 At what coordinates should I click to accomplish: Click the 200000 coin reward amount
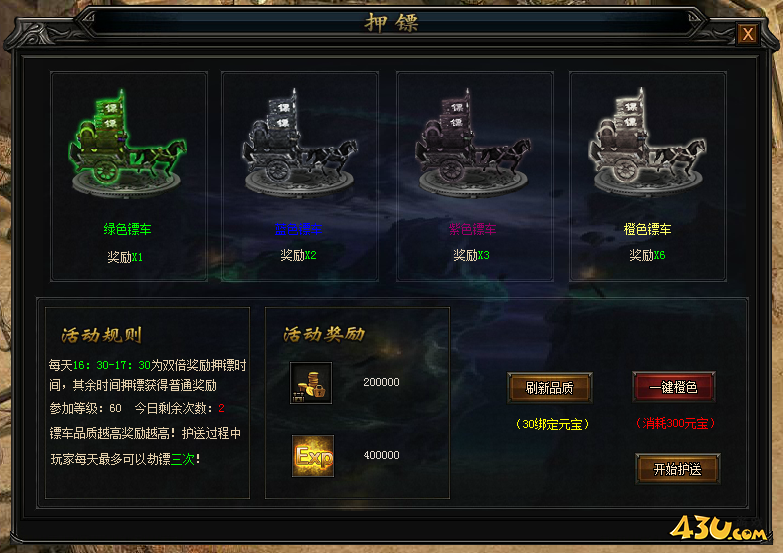(381, 382)
